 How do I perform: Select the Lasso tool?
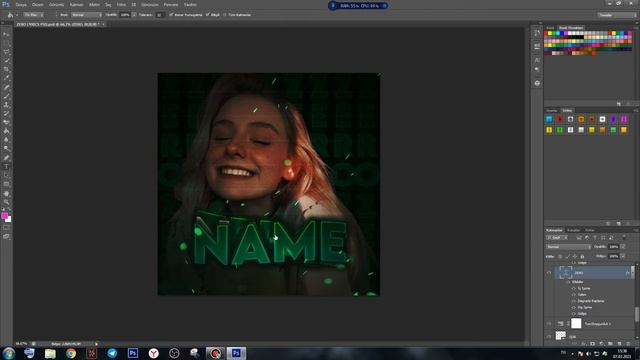point(6,52)
